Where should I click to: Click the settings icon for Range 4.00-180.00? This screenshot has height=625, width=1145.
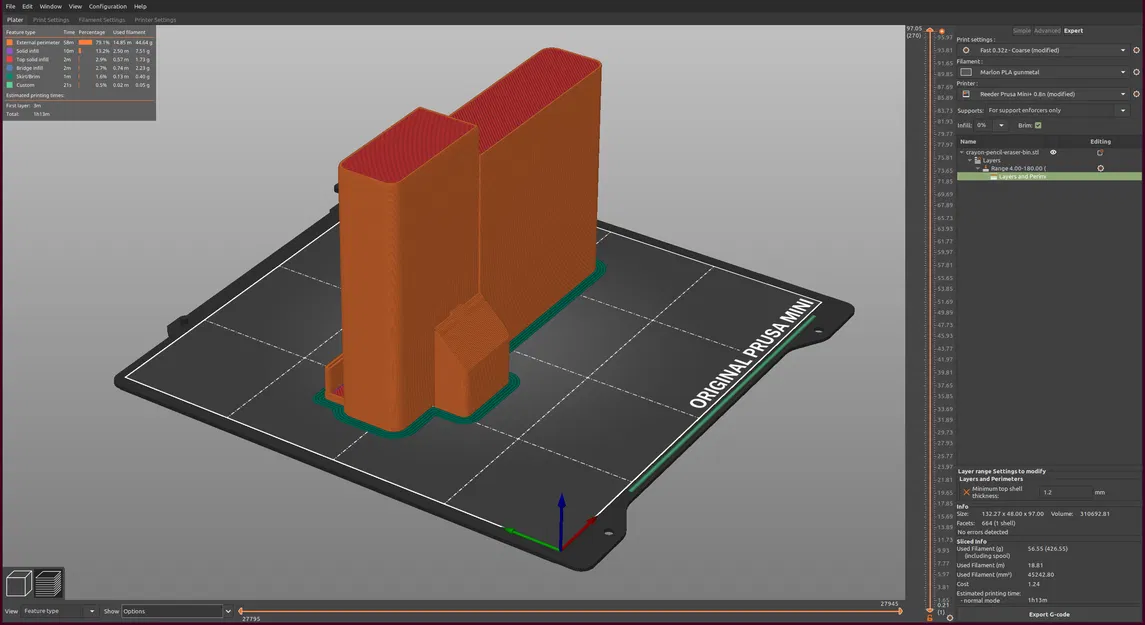[1100, 168]
